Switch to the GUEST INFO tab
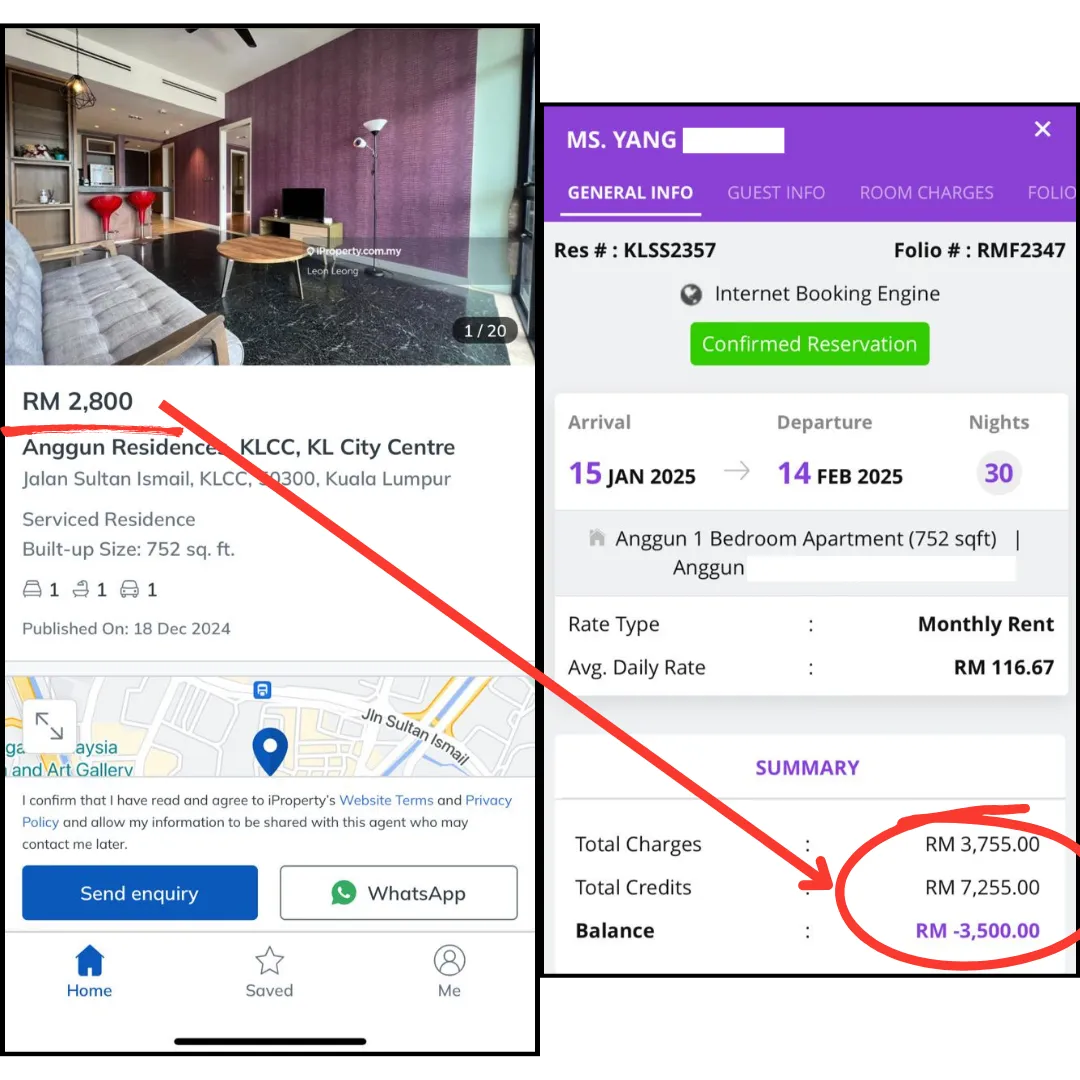 tap(776, 193)
